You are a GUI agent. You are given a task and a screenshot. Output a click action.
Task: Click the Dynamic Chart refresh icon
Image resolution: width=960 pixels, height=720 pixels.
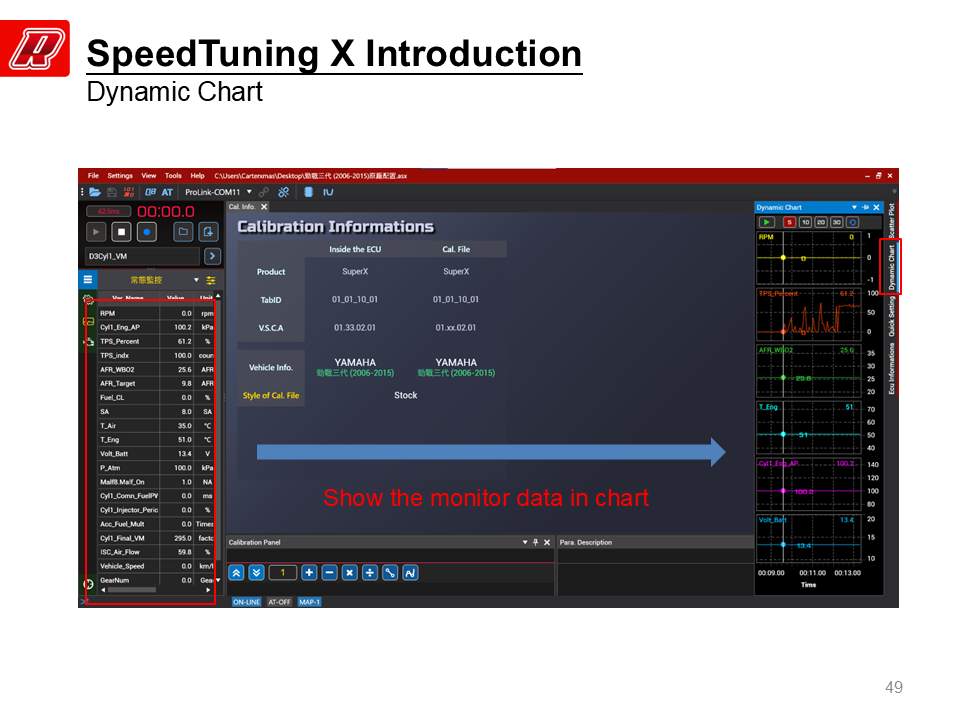[852, 222]
